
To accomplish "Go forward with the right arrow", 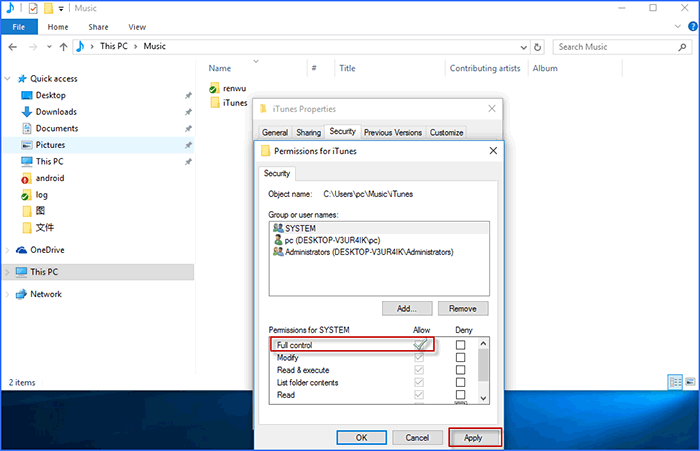I will 33,46.
